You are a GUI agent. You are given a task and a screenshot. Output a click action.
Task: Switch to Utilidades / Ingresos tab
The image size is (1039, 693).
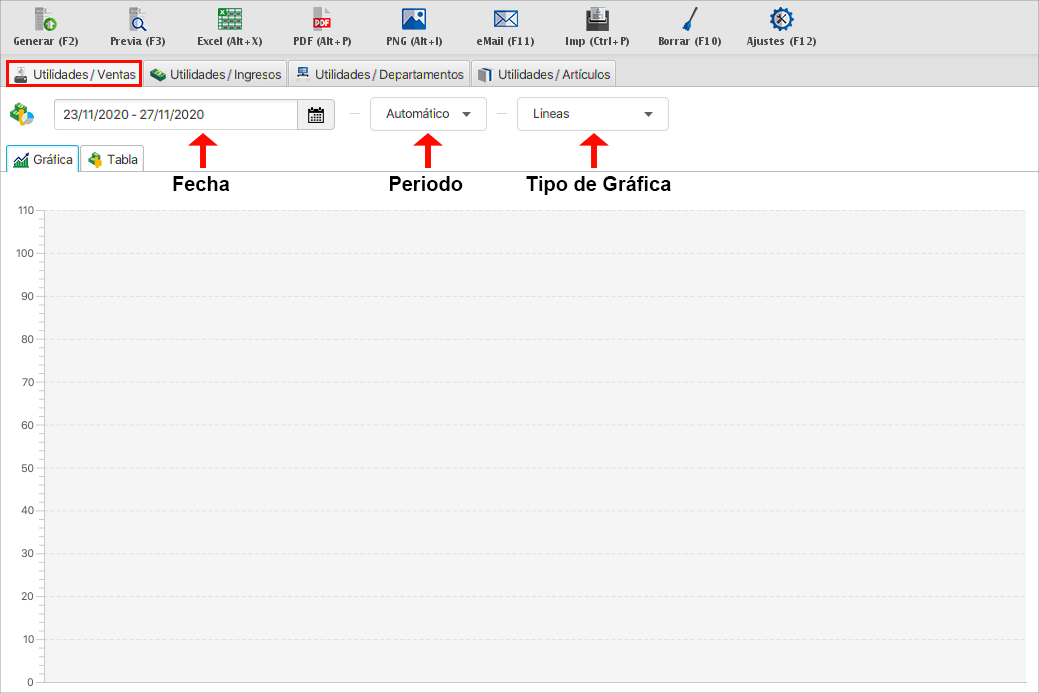[215, 74]
